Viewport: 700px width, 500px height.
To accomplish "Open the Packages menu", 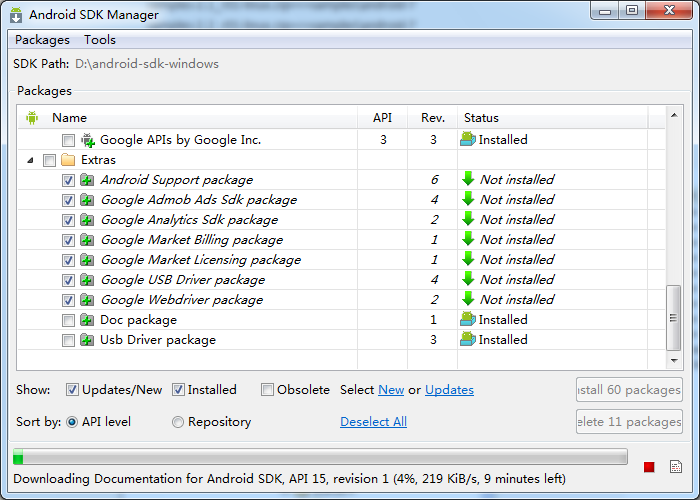I will [42, 40].
